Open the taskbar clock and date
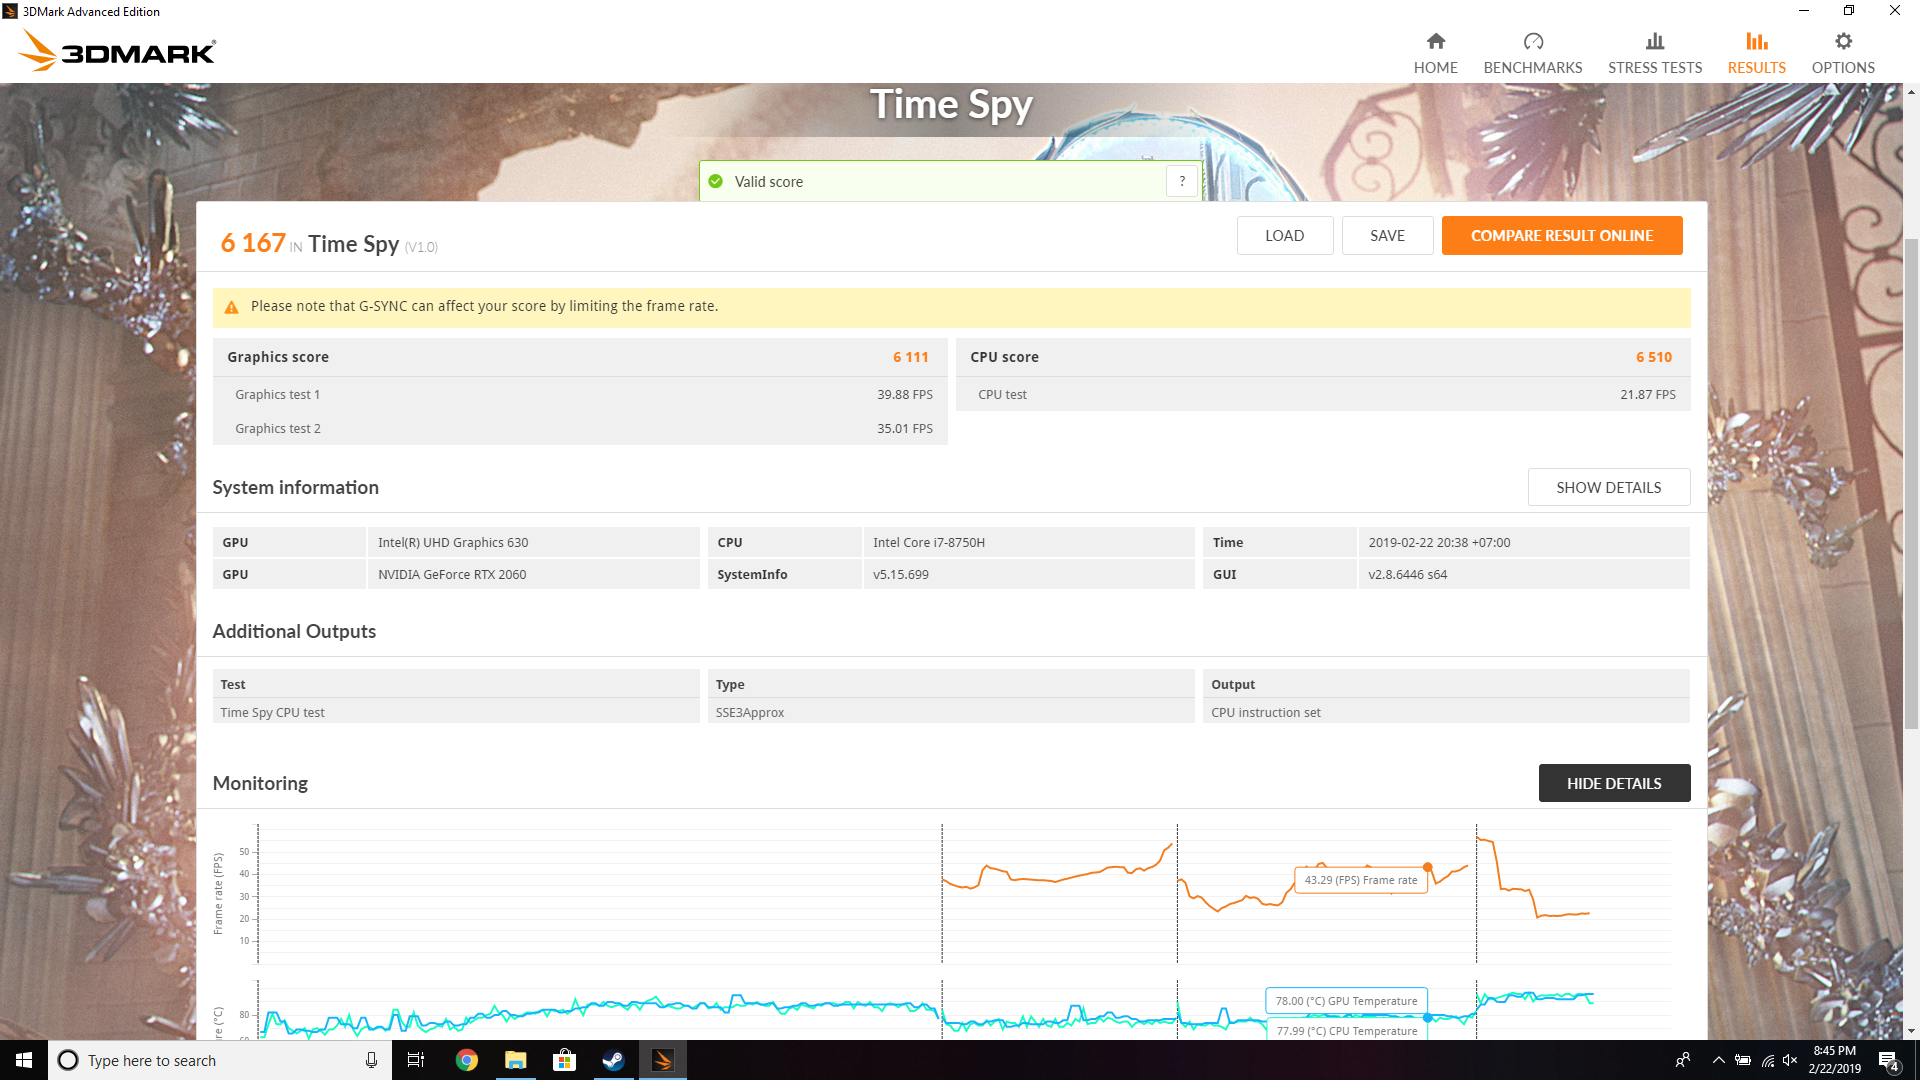The height and width of the screenshot is (1080, 1920). 1834,1060
